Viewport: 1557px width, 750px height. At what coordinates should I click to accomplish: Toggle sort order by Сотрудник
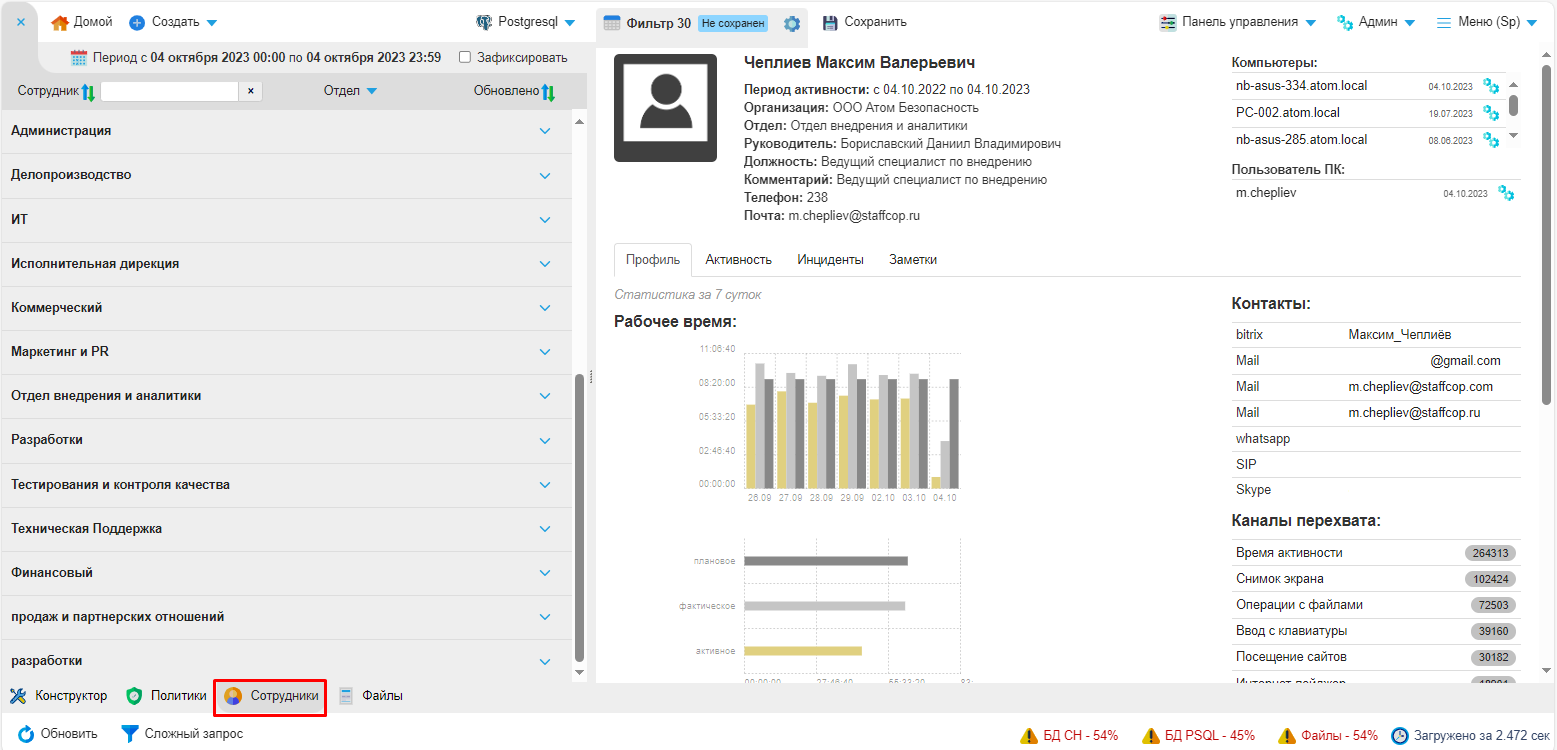point(88,92)
